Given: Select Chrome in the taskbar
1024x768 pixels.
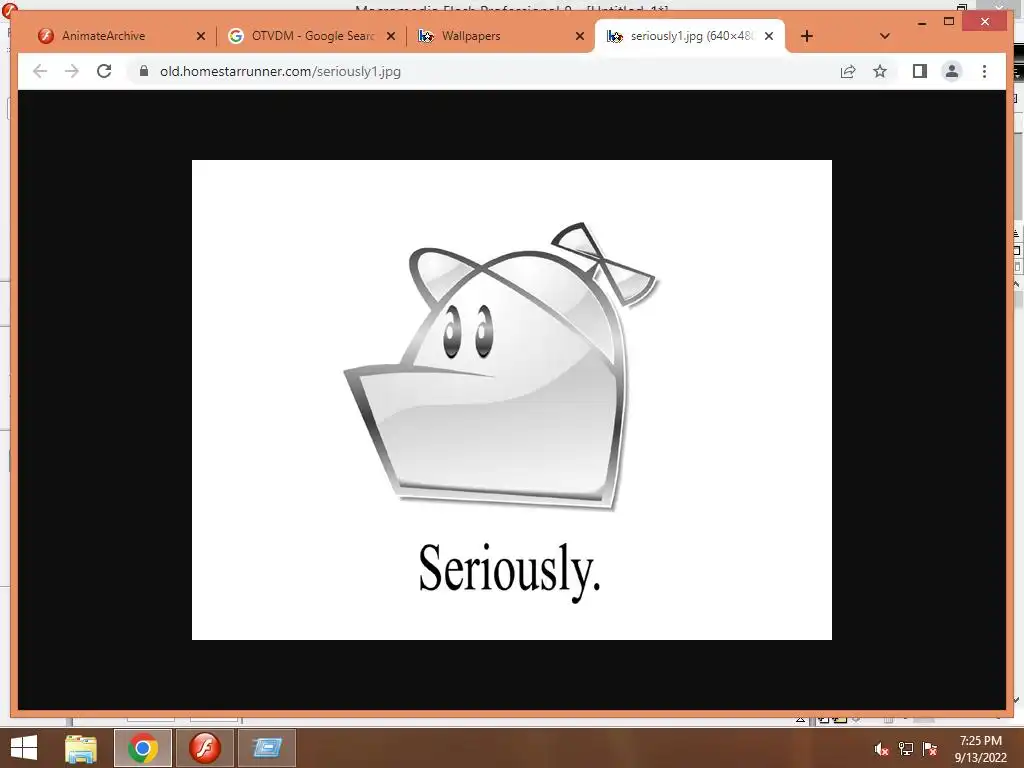Looking at the screenshot, I should [143, 748].
